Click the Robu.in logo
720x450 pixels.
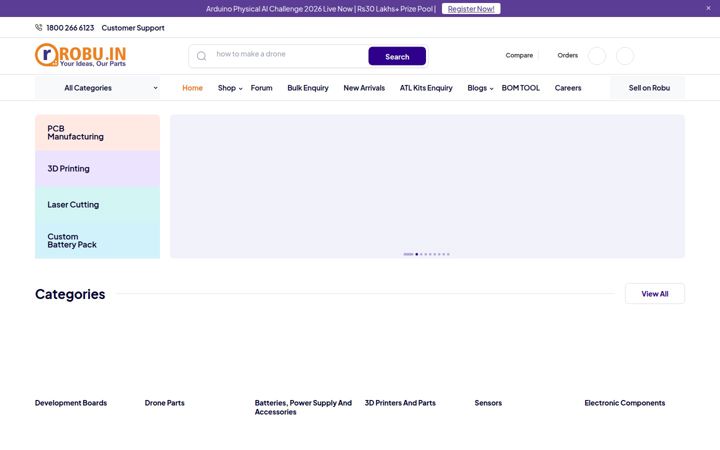tap(80, 55)
